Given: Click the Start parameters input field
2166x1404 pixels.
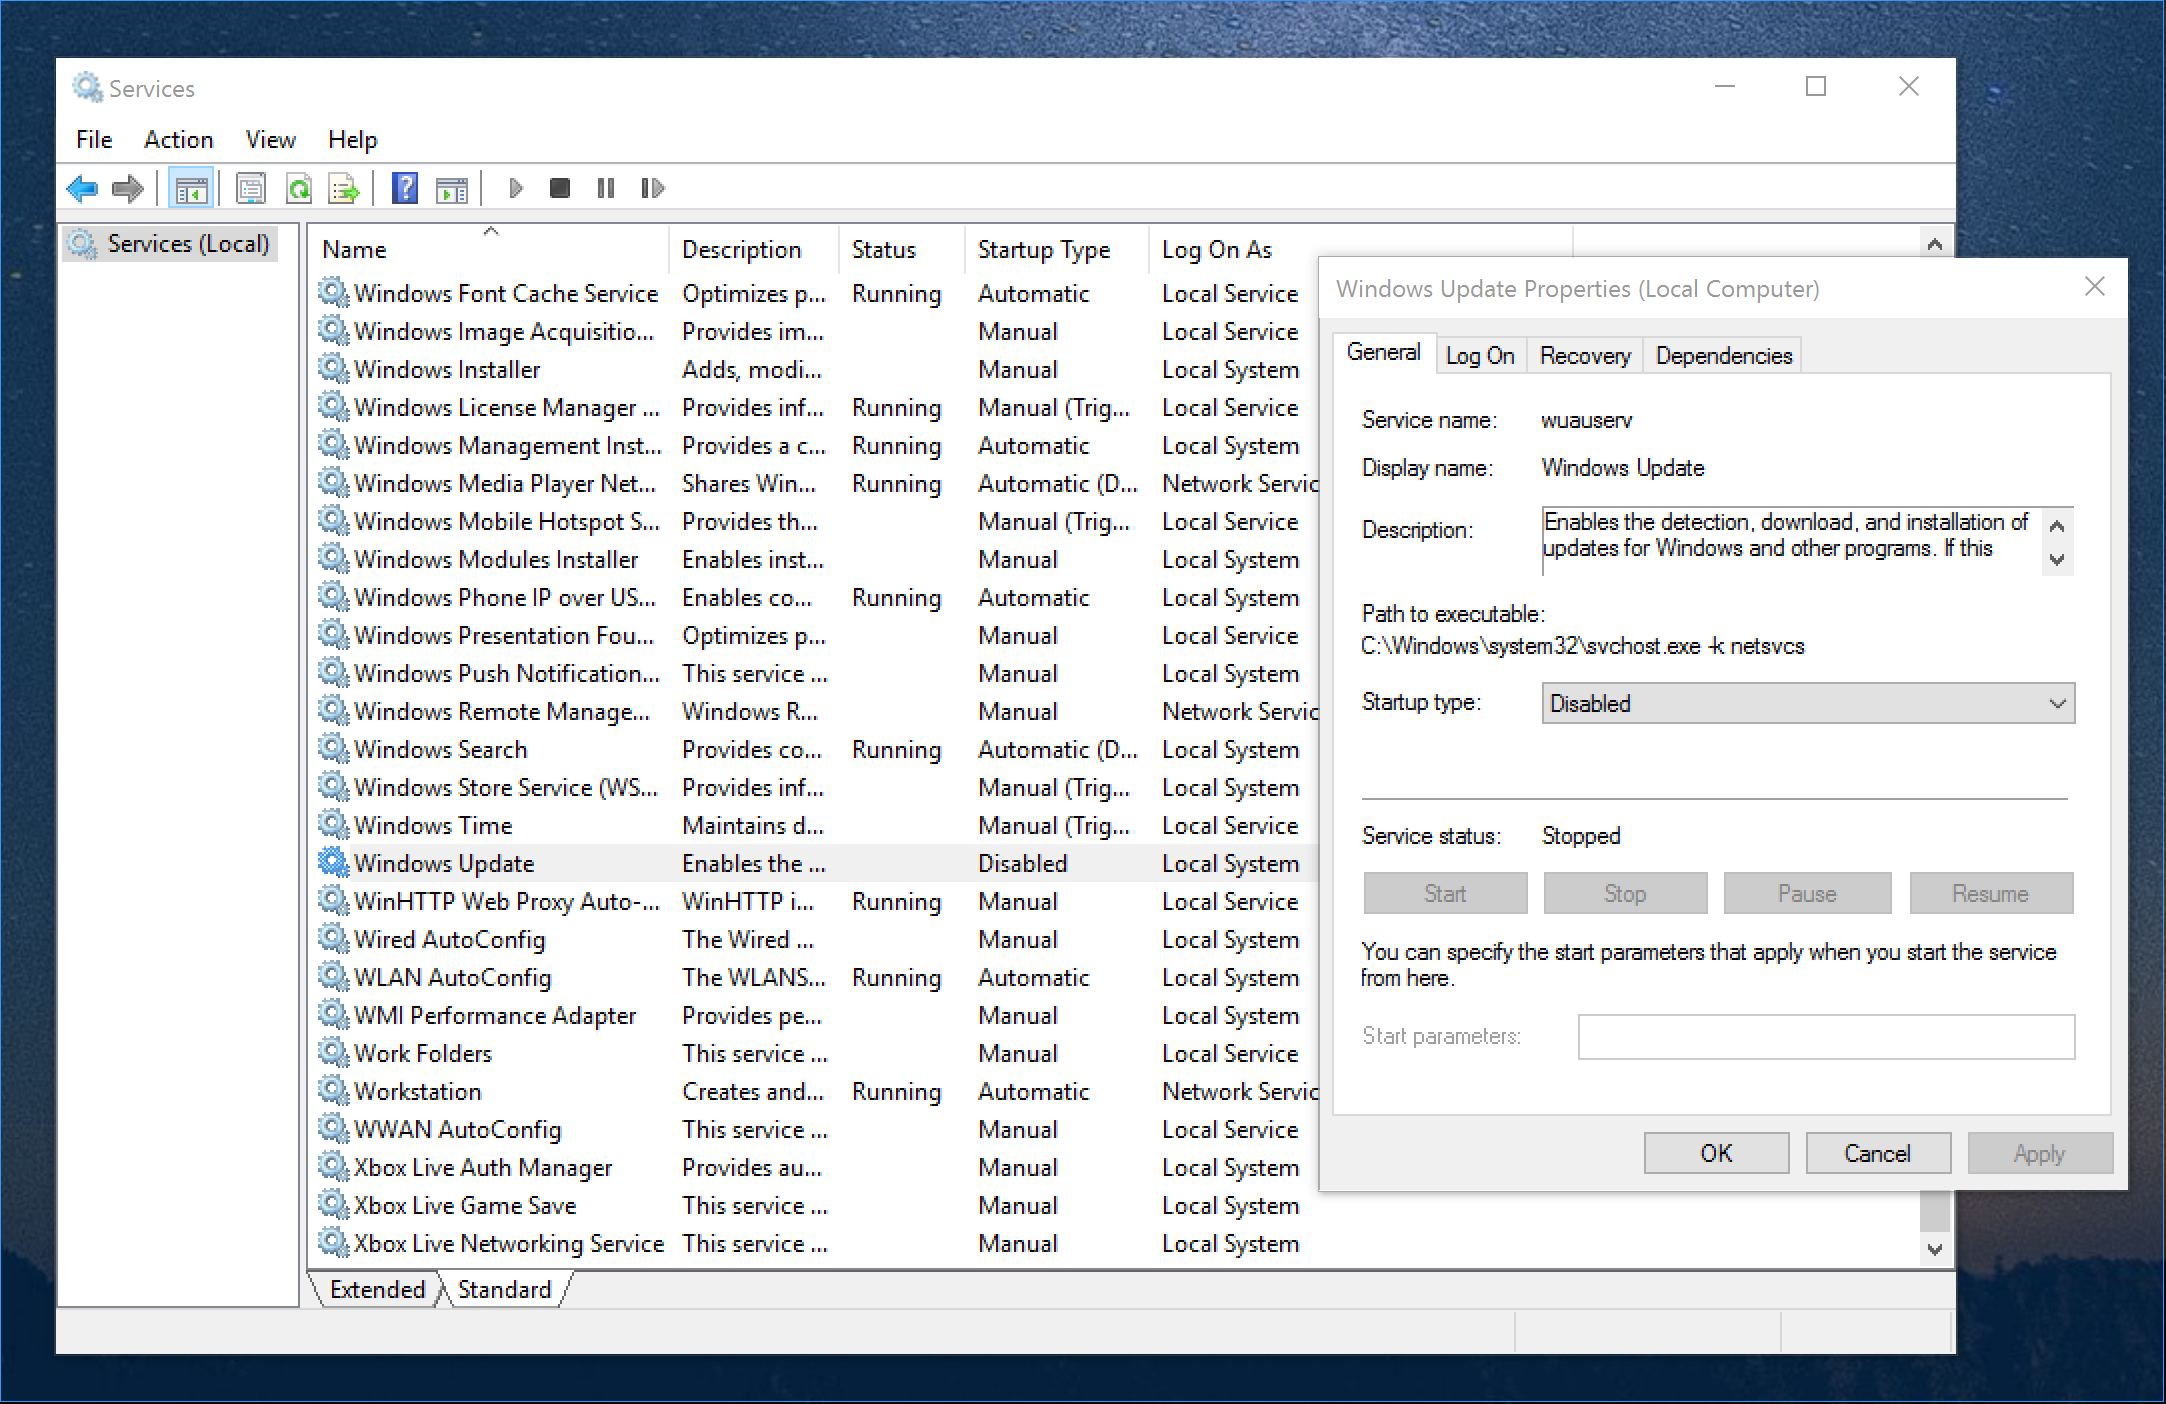Looking at the screenshot, I should coord(1826,1036).
